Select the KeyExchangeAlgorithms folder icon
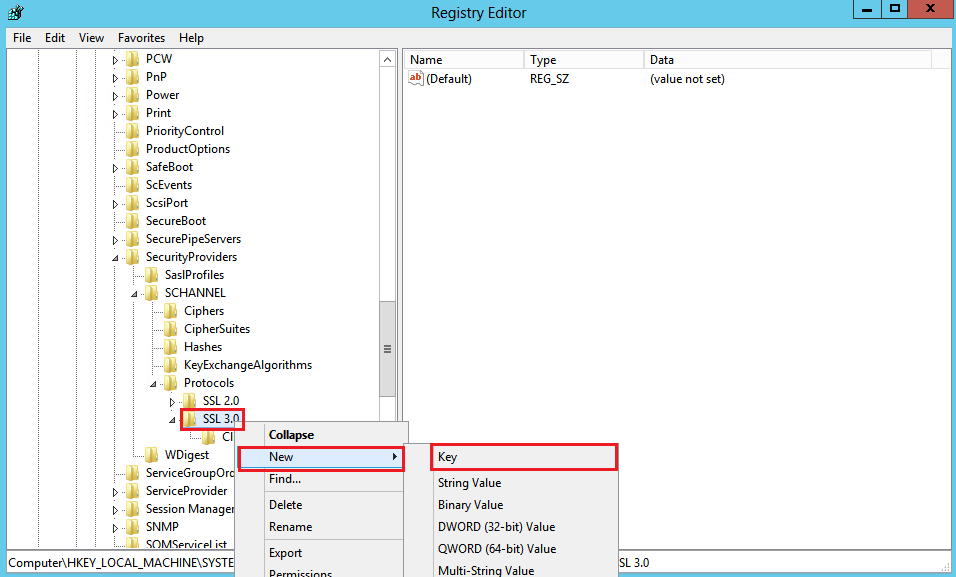Image resolution: width=956 pixels, height=577 pixels. (171, 365)
